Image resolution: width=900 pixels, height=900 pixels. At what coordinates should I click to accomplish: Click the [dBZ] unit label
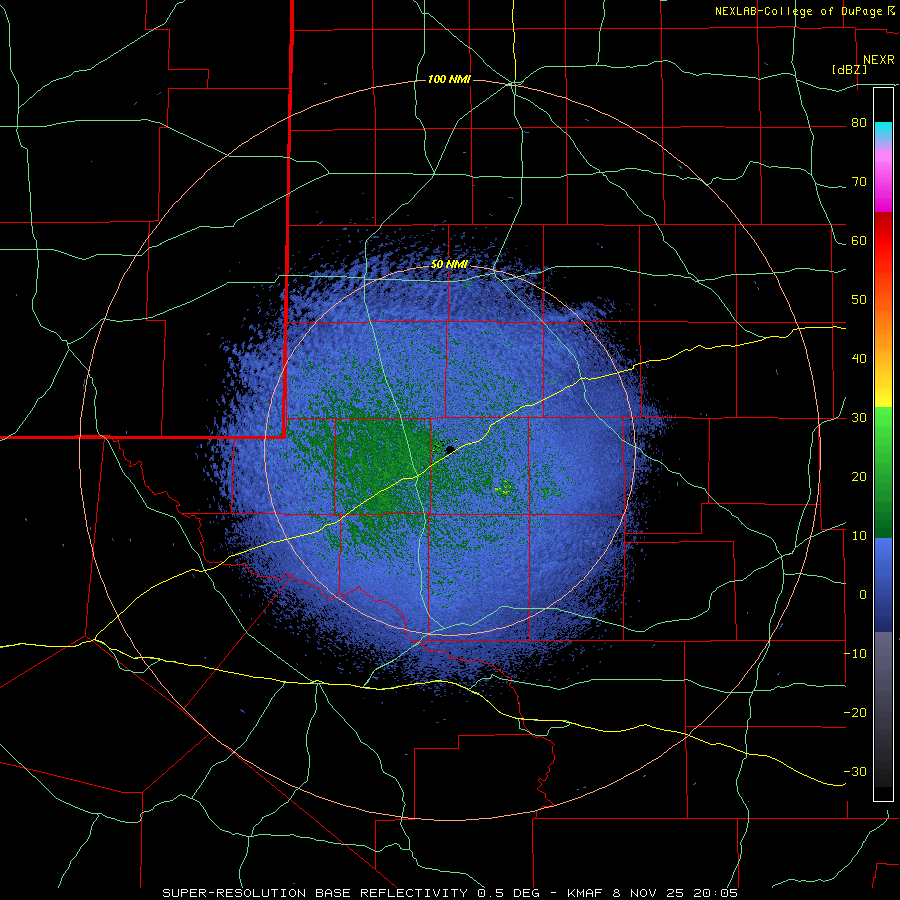point(849,70)
